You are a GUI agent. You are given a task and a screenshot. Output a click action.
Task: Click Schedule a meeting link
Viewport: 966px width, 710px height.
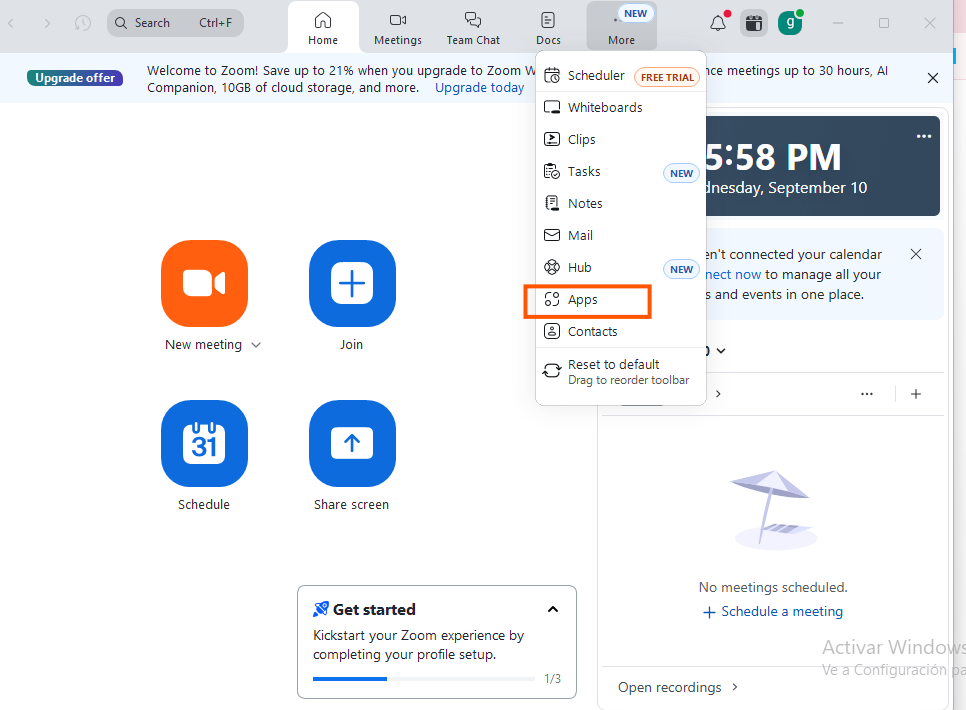(773, 611)
